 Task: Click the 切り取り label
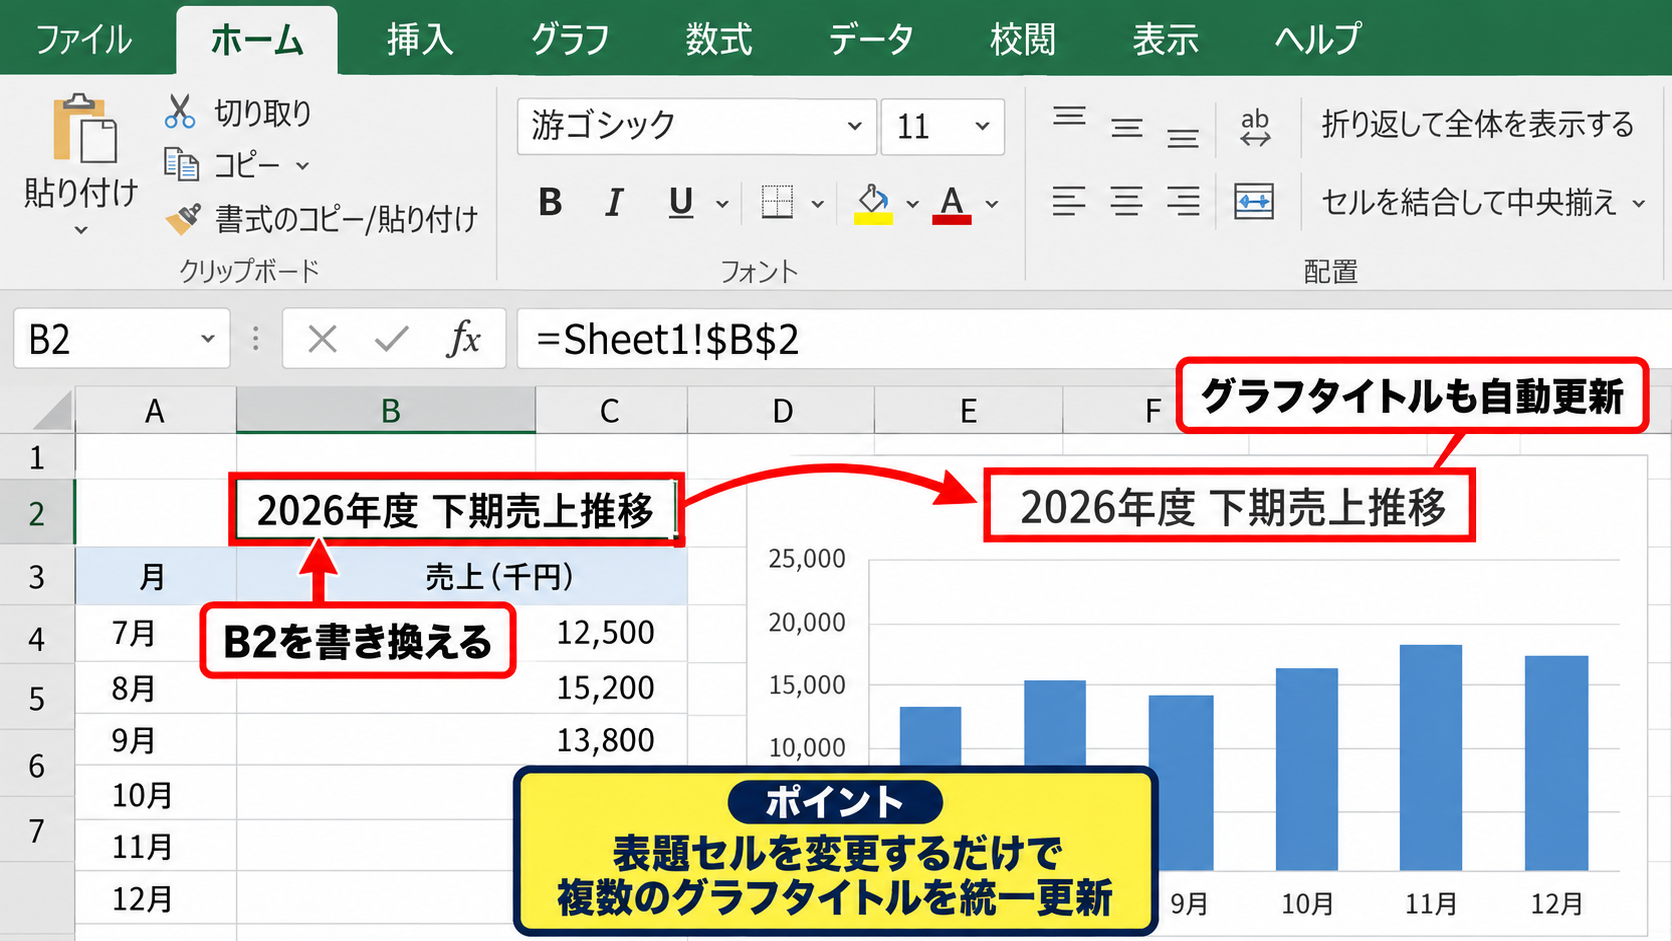(263, 113)
